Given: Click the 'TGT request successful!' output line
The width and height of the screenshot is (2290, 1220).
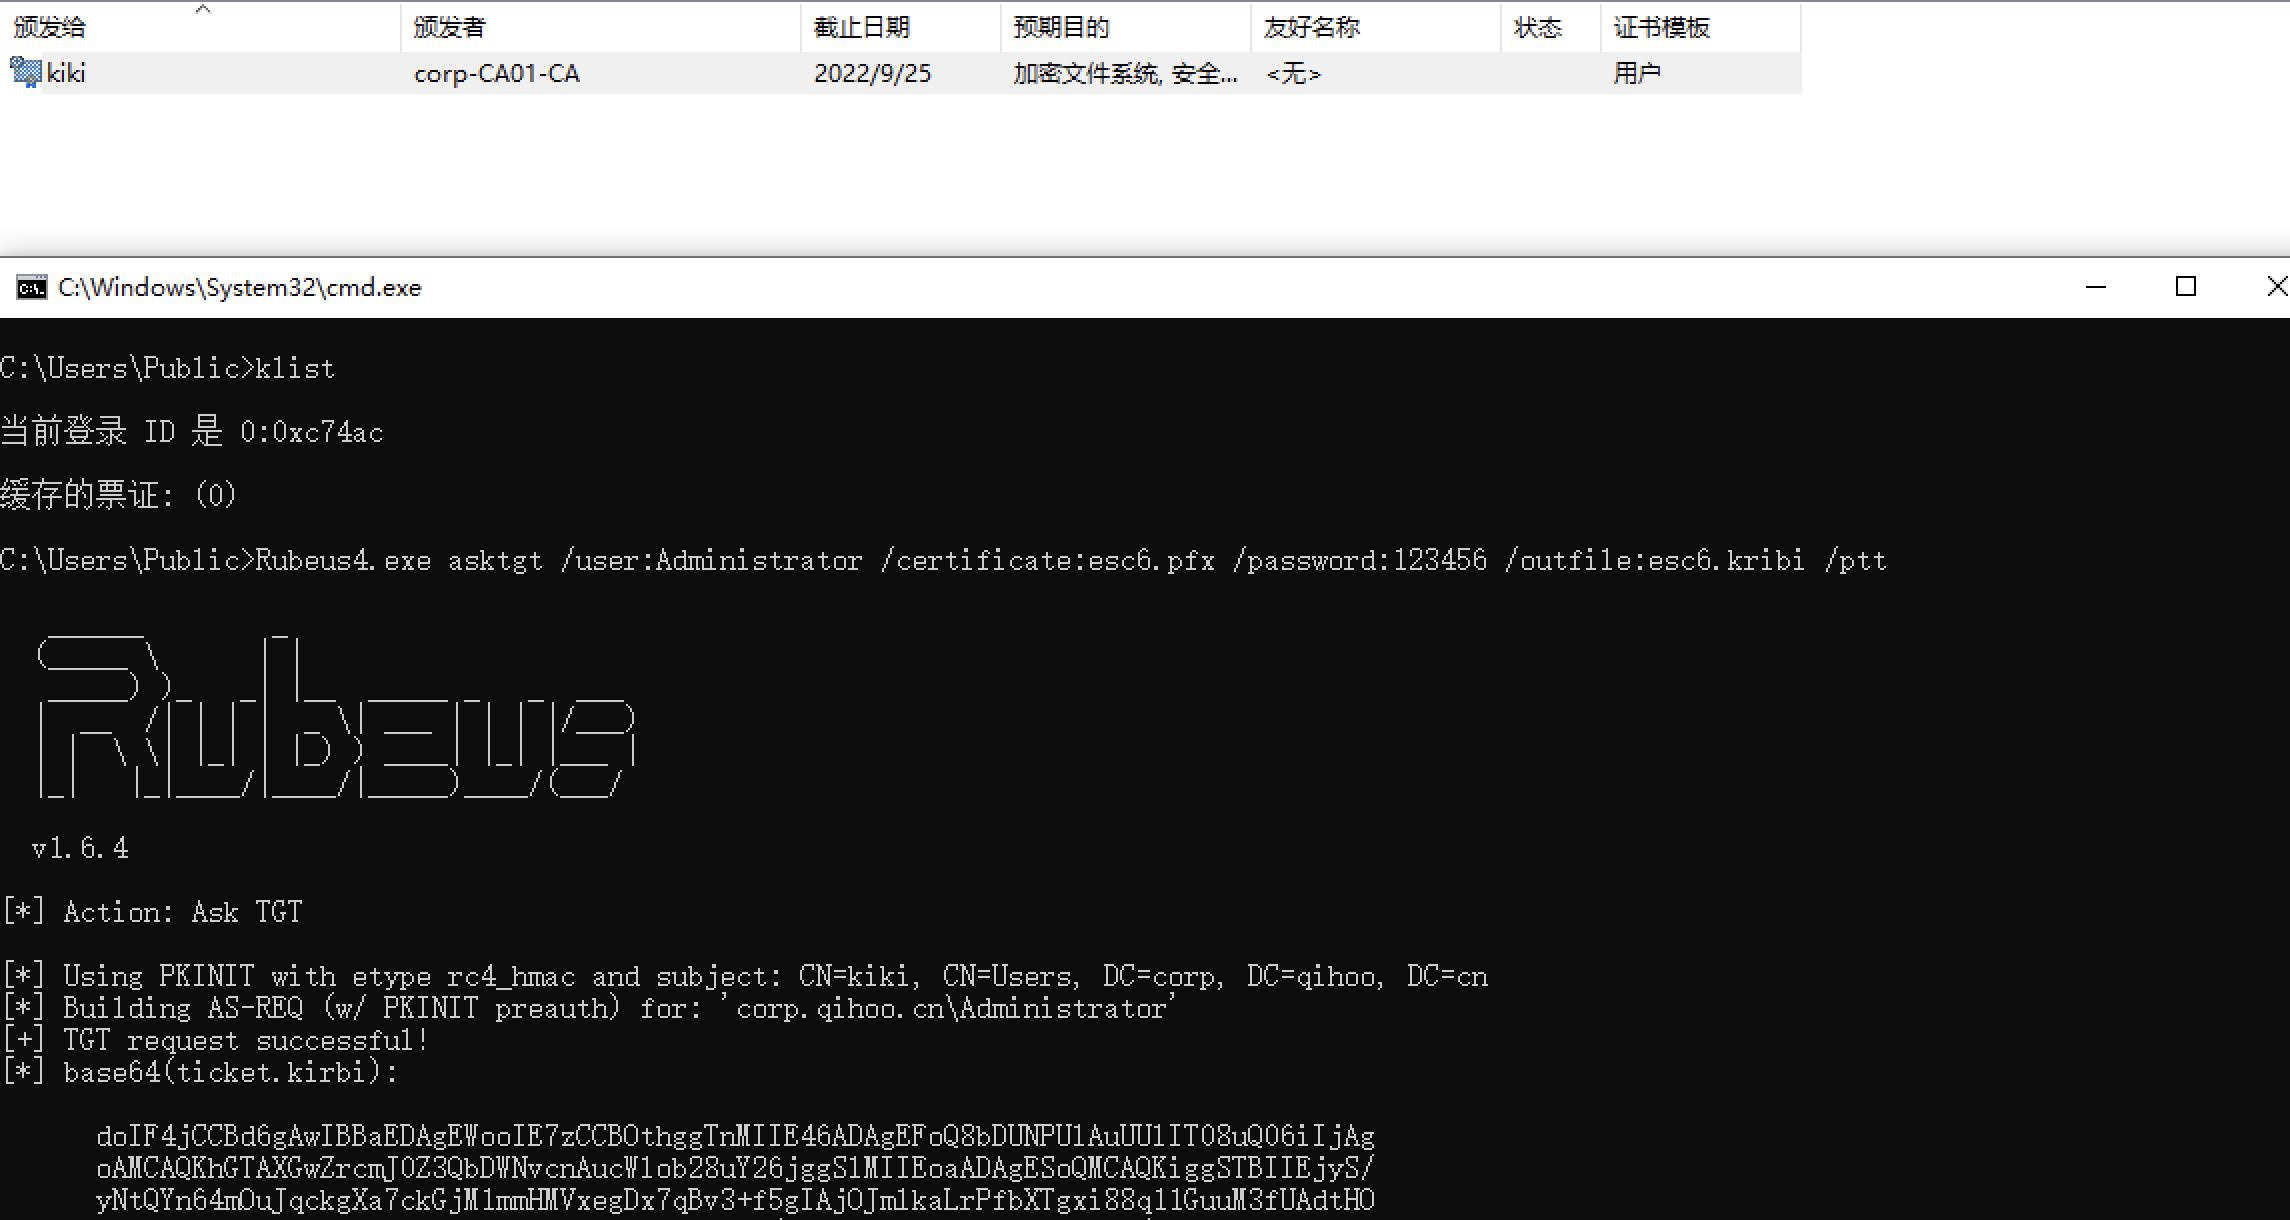Looking at the screenshot, I should (246, 1041).
